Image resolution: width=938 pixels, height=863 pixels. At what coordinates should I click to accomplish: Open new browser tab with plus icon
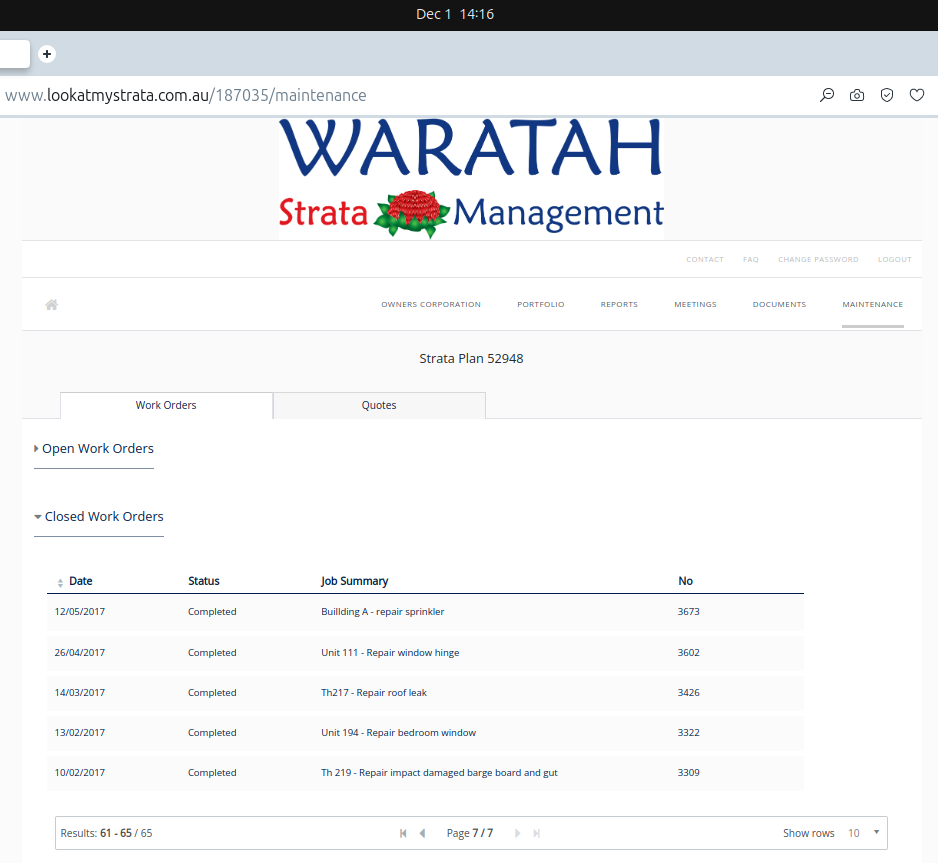(x=47, y=54)
